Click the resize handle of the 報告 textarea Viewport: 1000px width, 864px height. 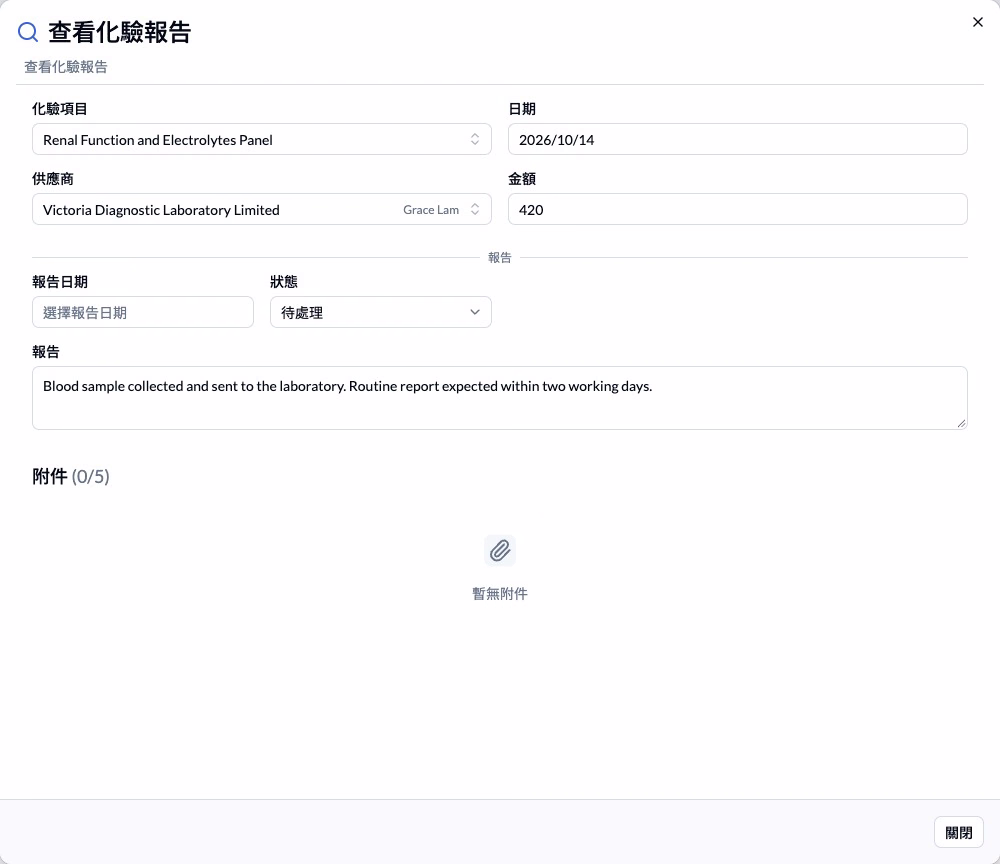[961, 423]
